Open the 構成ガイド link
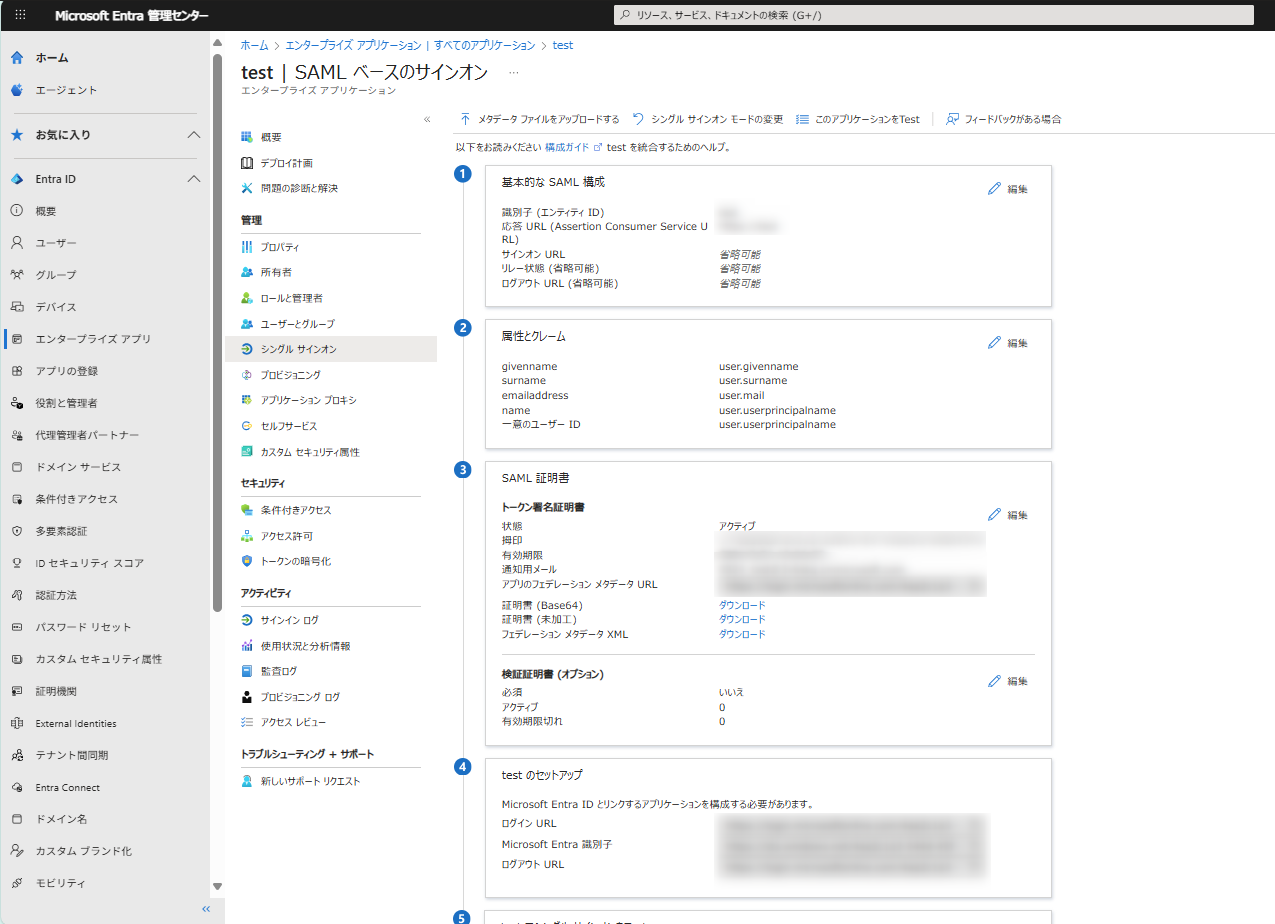The width and height of the screenshot is (1275, 924). click(566, 147)
